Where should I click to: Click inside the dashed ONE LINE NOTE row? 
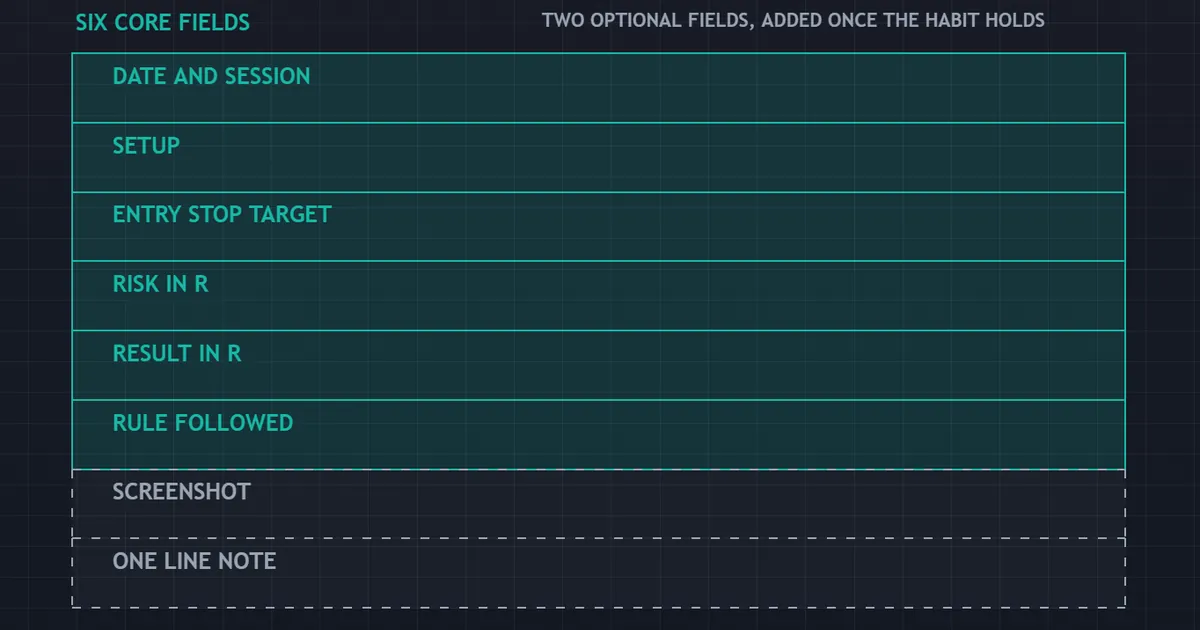598,573
